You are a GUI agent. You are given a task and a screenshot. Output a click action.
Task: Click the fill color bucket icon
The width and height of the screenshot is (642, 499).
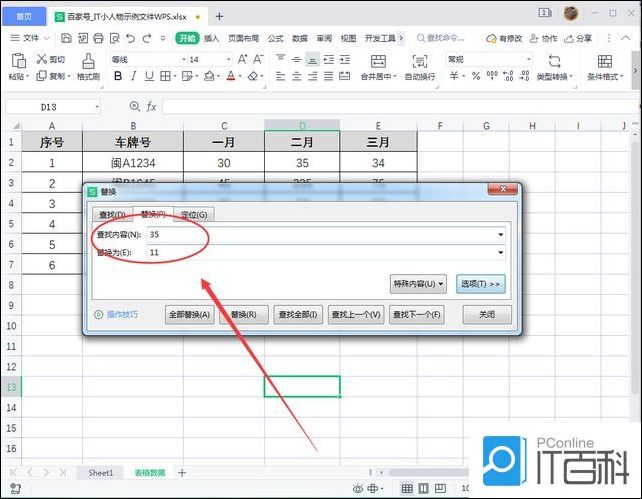point(209,76)
